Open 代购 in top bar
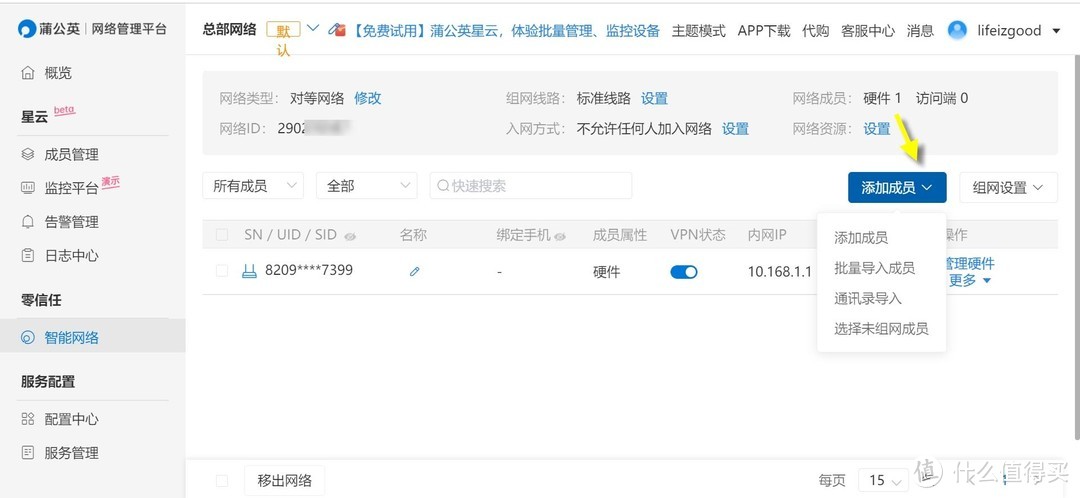Image resolution: width=1080 pixels, height=498 pixels. point(816,31)
